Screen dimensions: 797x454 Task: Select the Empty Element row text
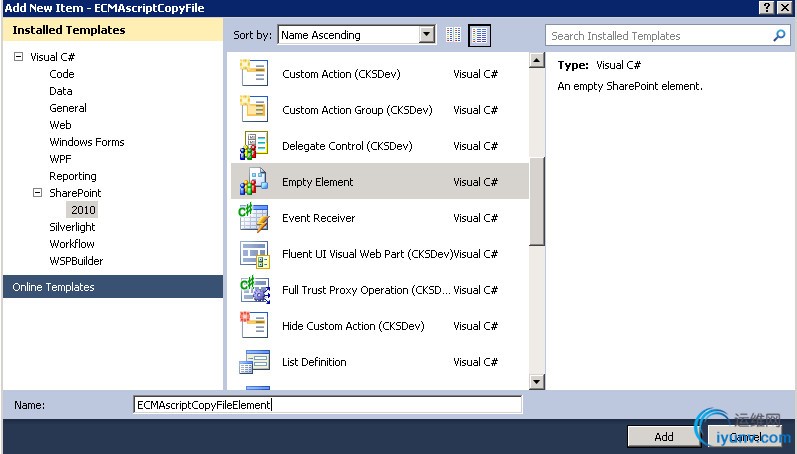[318, 182]
